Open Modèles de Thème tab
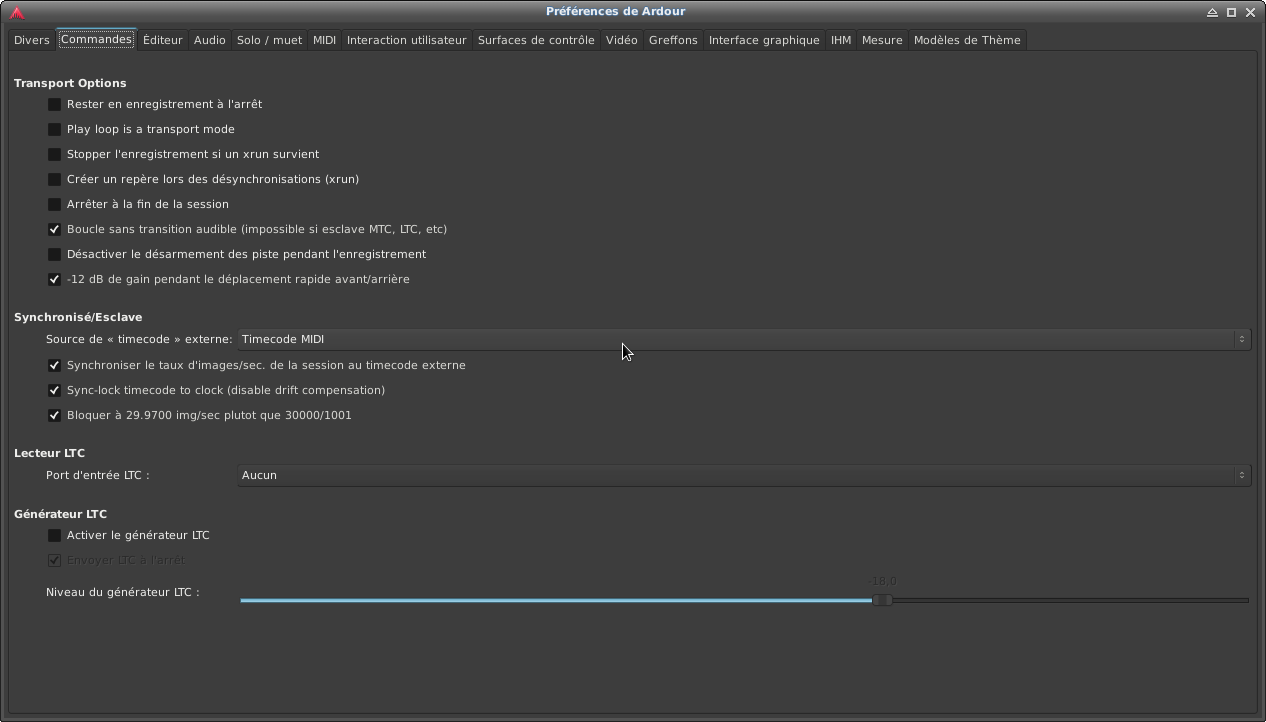 click(967, 40)
